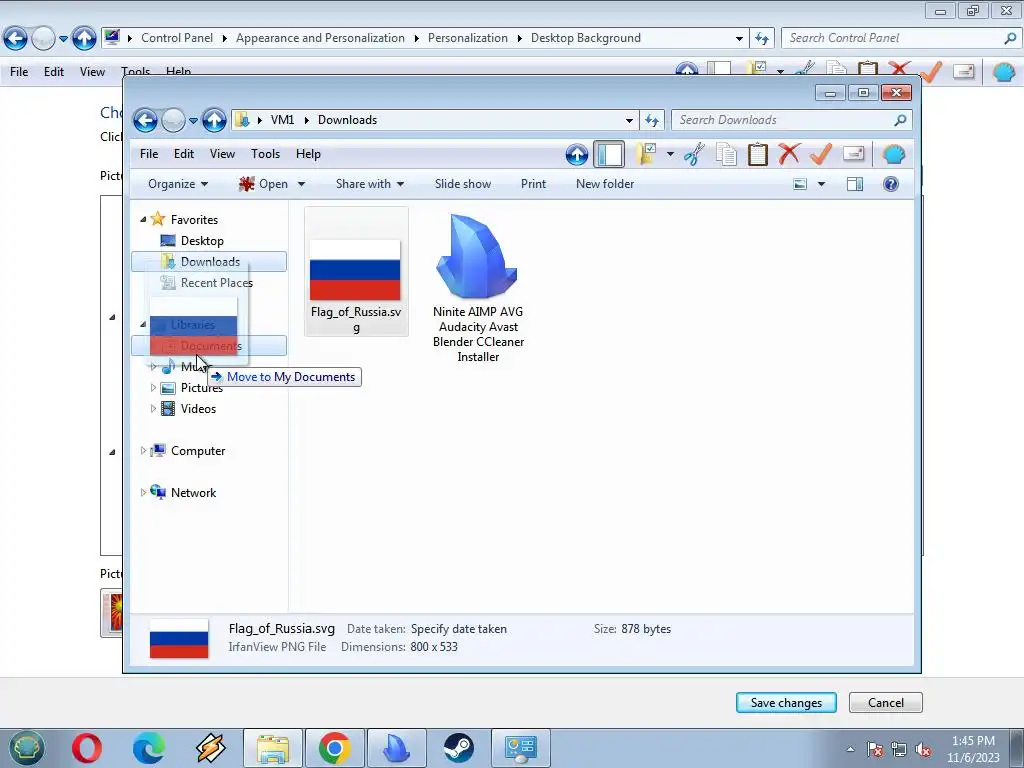
Task: Open the View menu in Downloads window
Action: (222, 154)
